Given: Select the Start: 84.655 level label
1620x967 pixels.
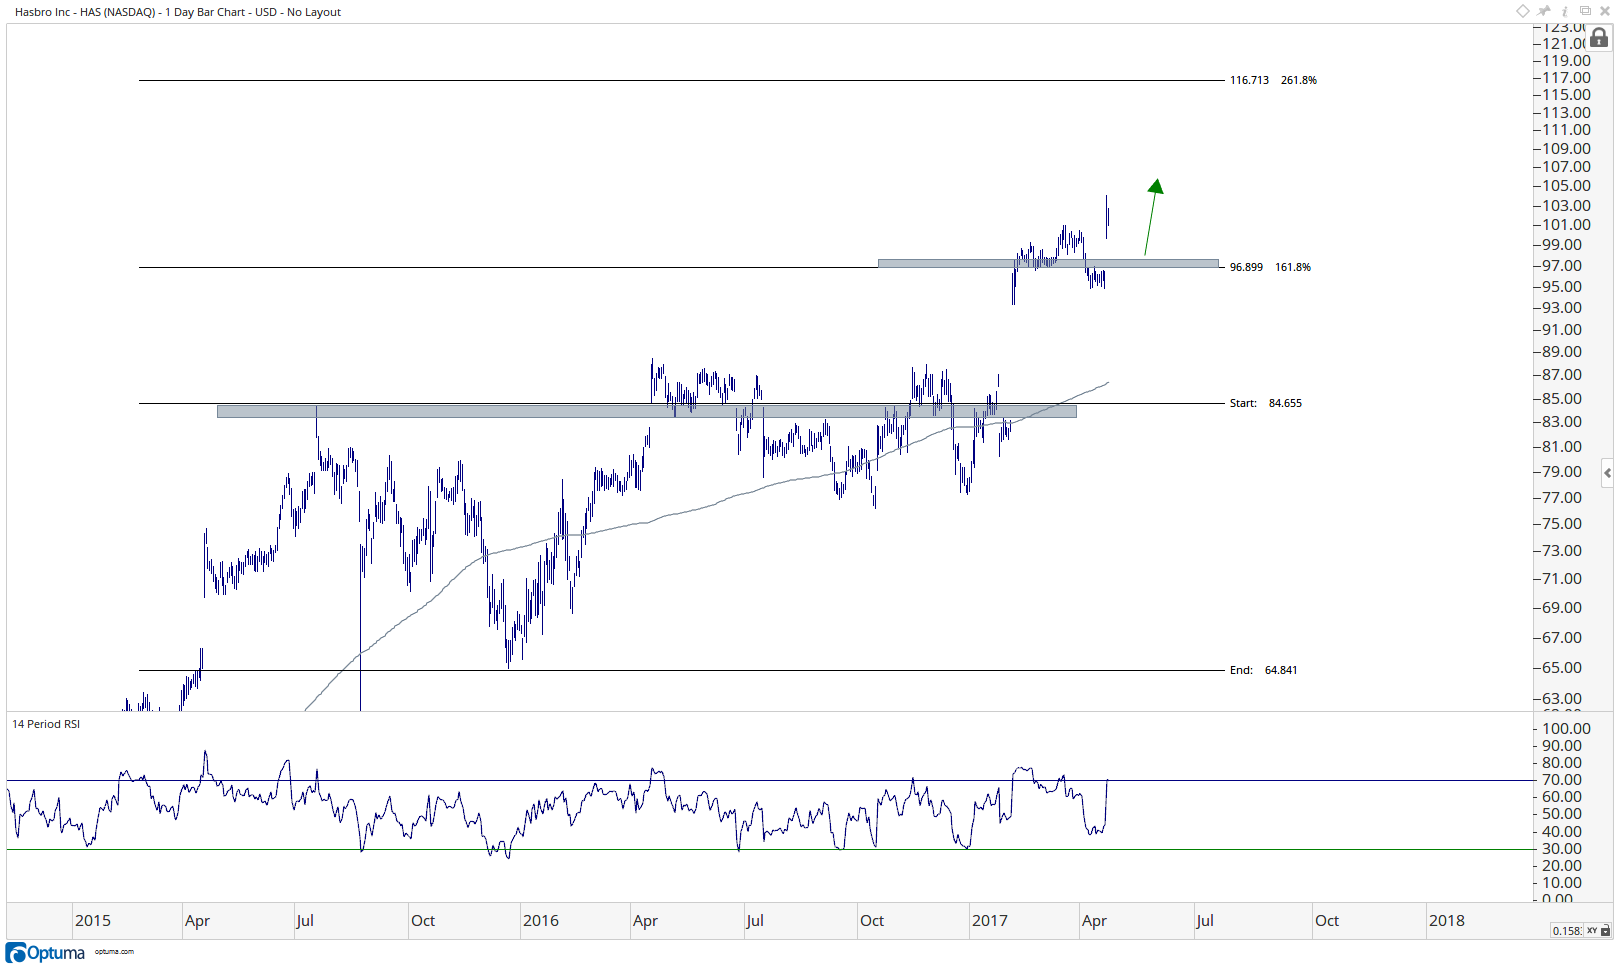Looking at the screenshot, I should click(x=1266, y=403).
